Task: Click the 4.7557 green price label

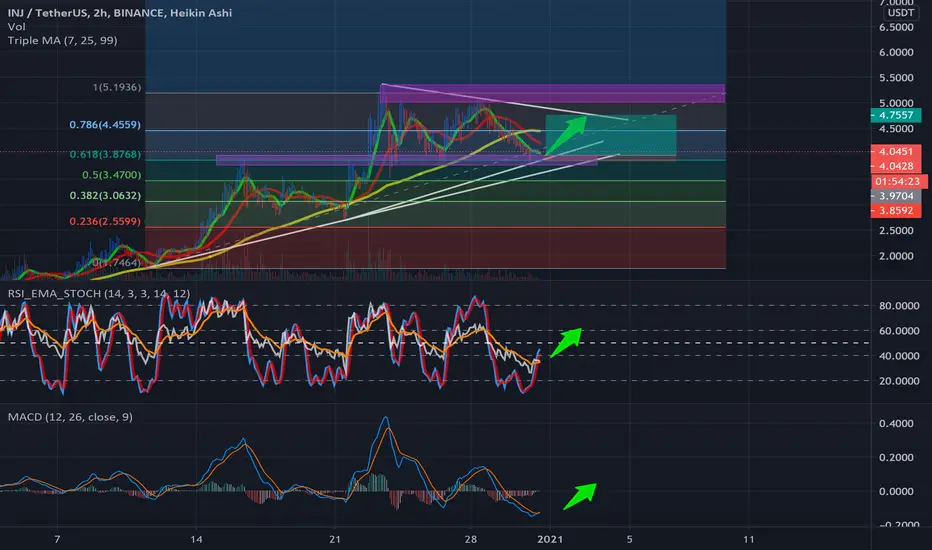Action: [896, 115]
